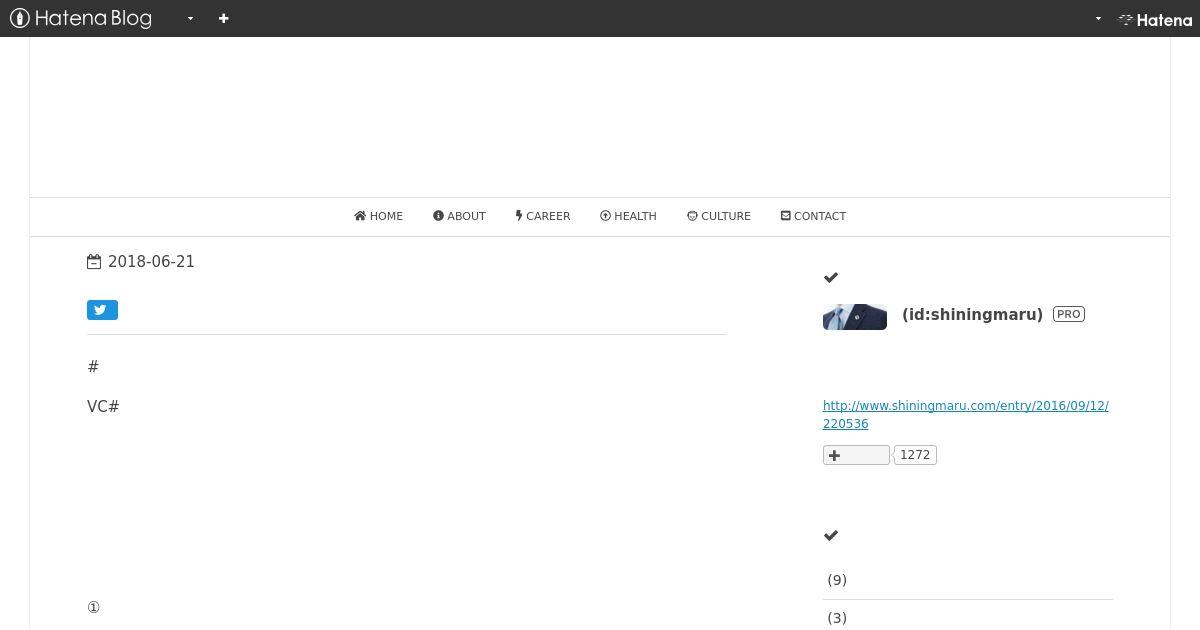
Task: Open the ABOUT menu item
Action: 459,216
